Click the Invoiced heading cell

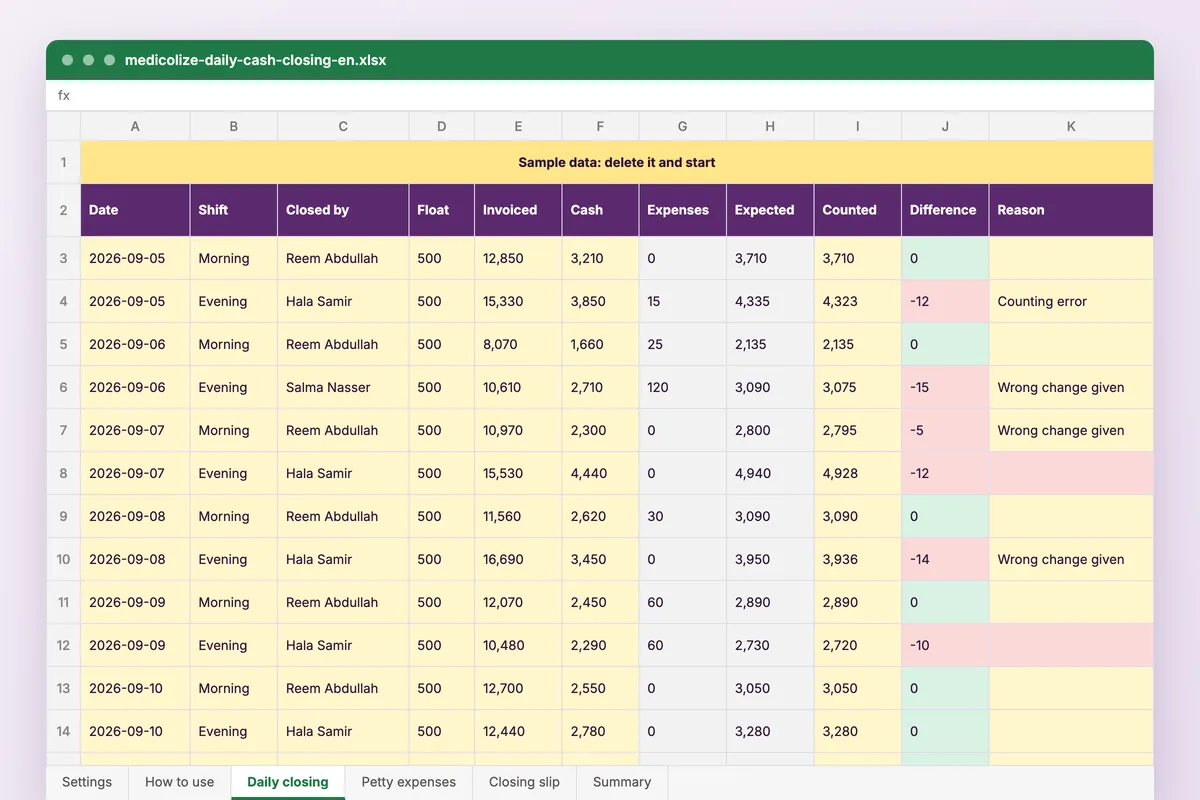pyautogui.click(x=518, y=210)
